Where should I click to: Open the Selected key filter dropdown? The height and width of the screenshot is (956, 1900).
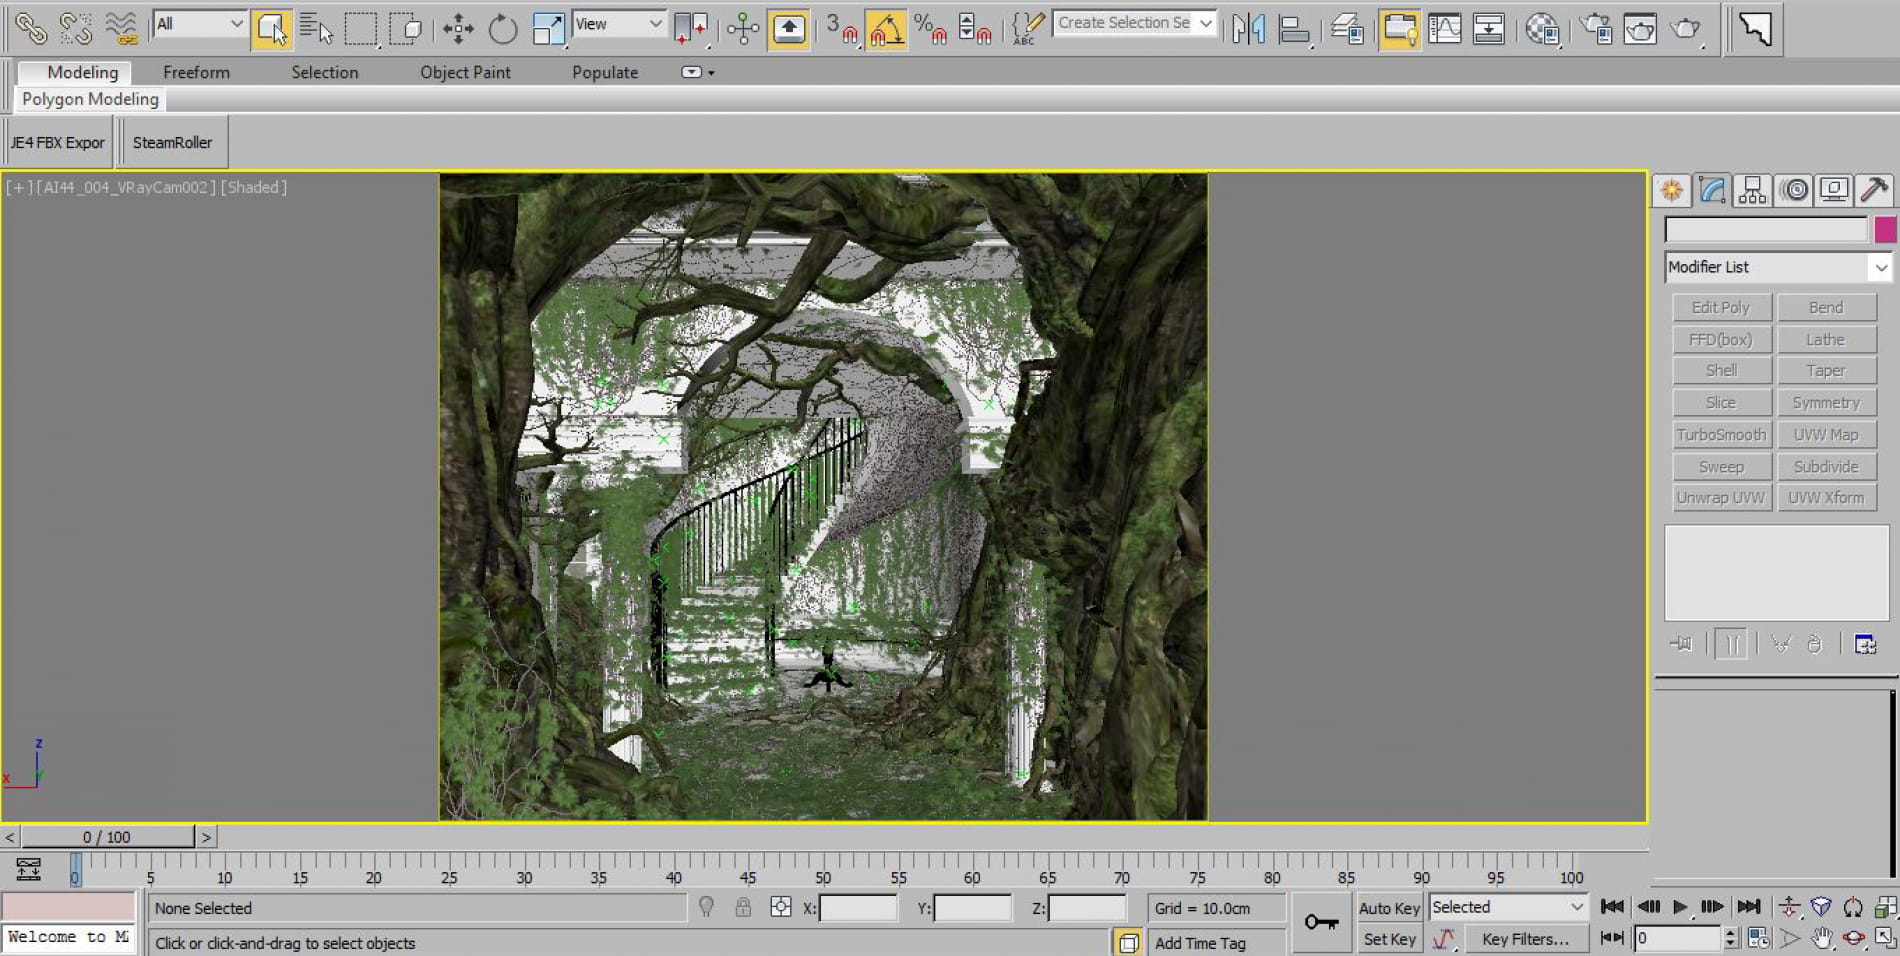pyautogui.click(x=1508, y=907)
